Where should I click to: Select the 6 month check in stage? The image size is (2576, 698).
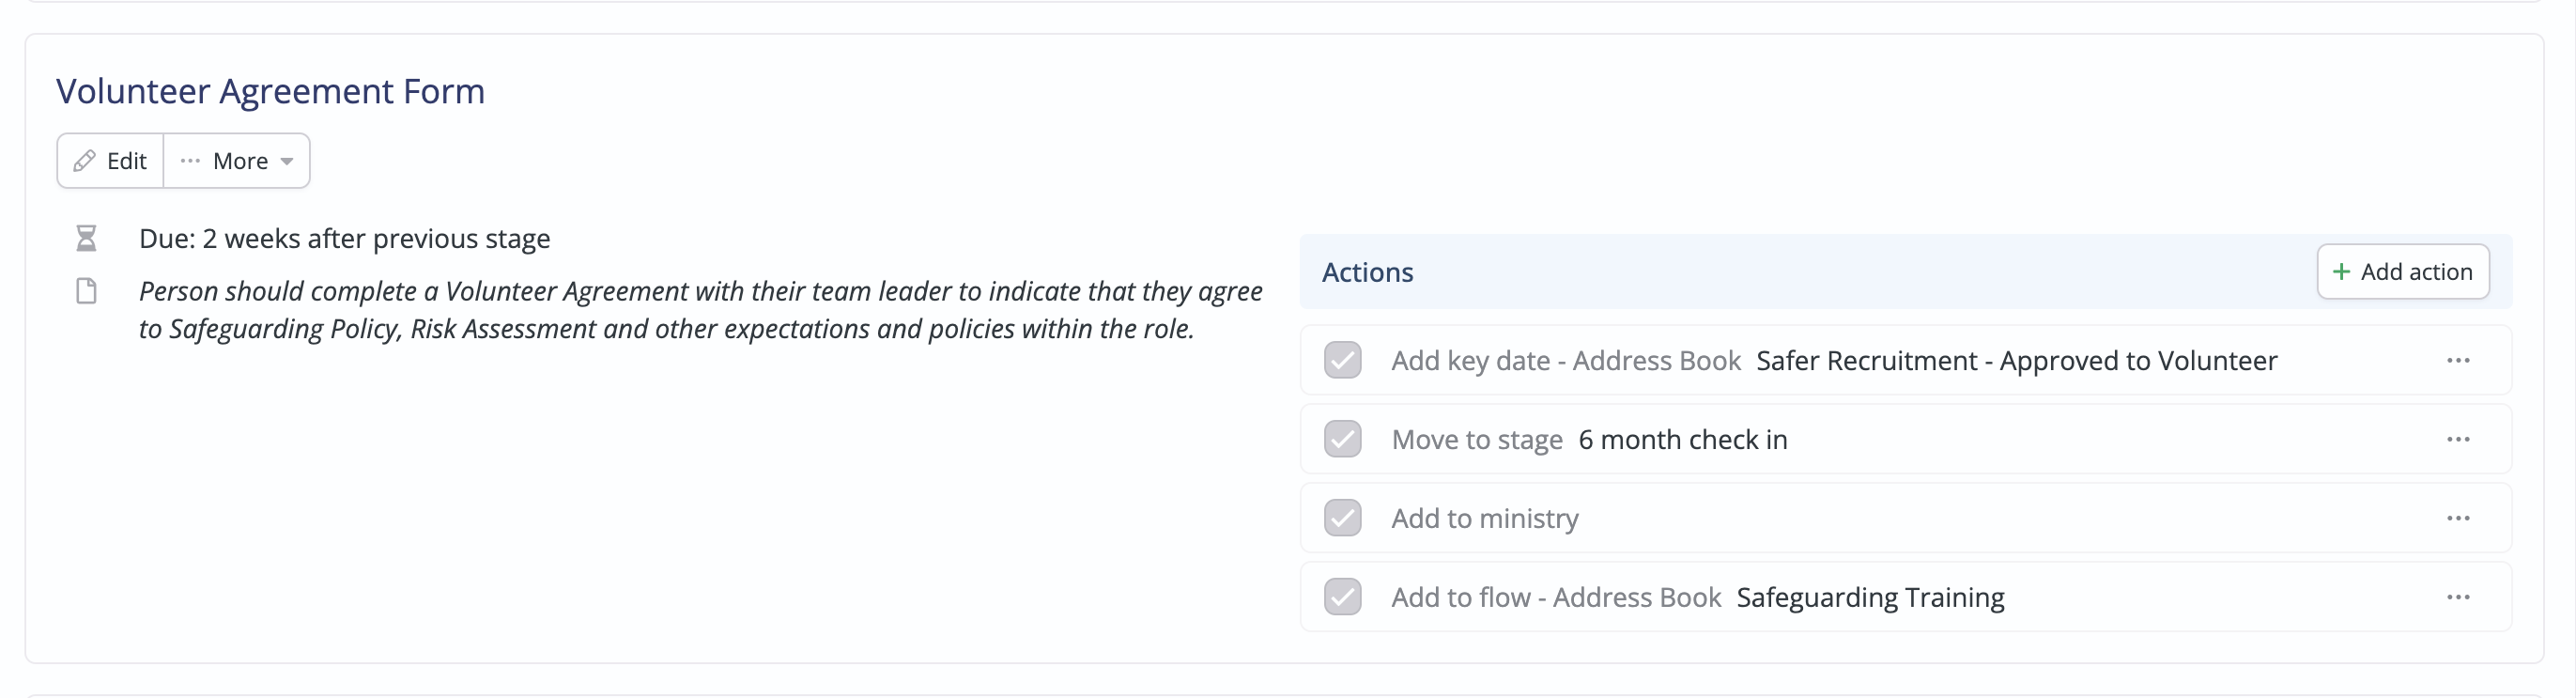pyautogui.click(x=1682, y=439)
